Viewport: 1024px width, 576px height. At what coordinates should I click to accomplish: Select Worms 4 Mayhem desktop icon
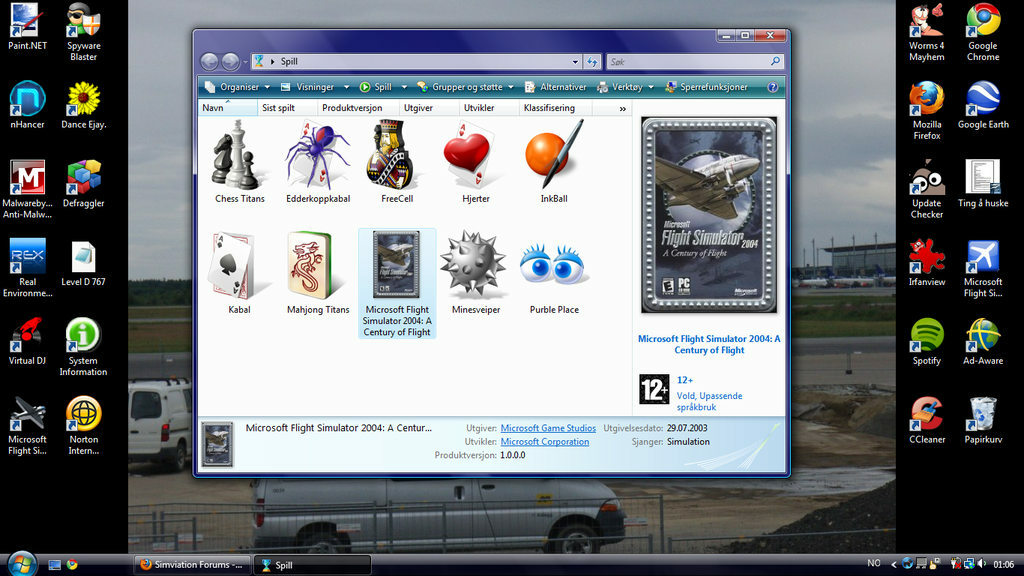(x=927, y=32)
